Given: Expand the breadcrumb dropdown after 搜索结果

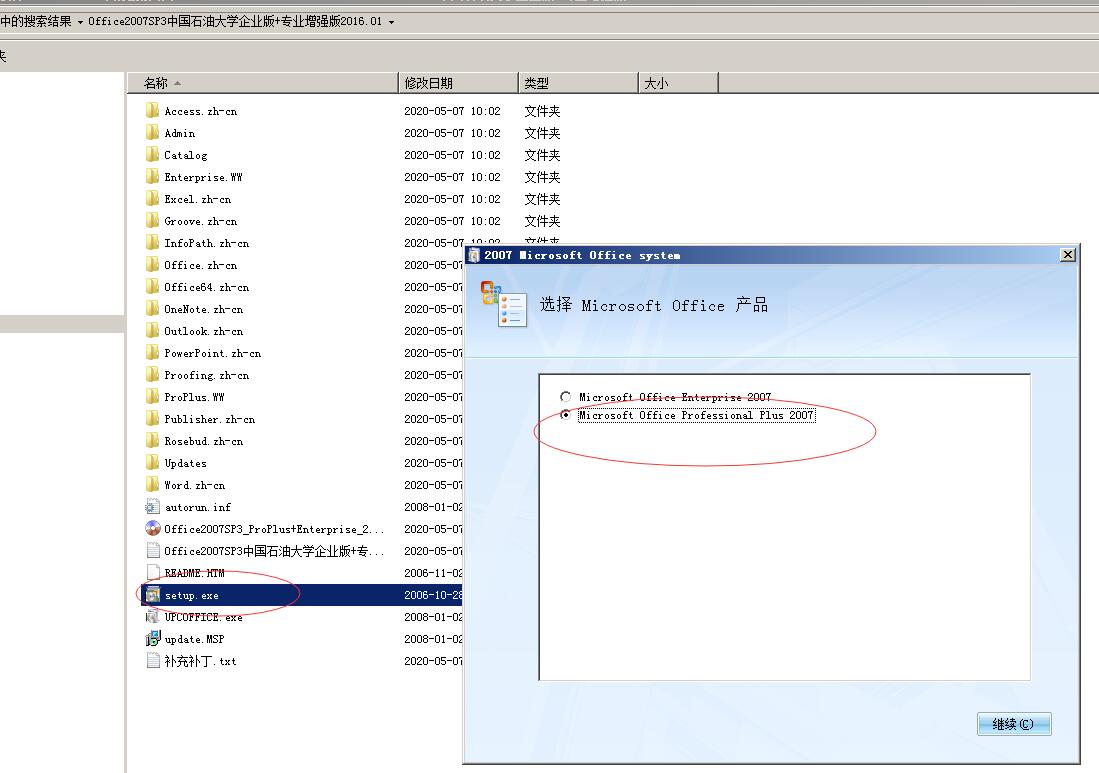Looking at the screenshot, I should (x=80, y=21).
